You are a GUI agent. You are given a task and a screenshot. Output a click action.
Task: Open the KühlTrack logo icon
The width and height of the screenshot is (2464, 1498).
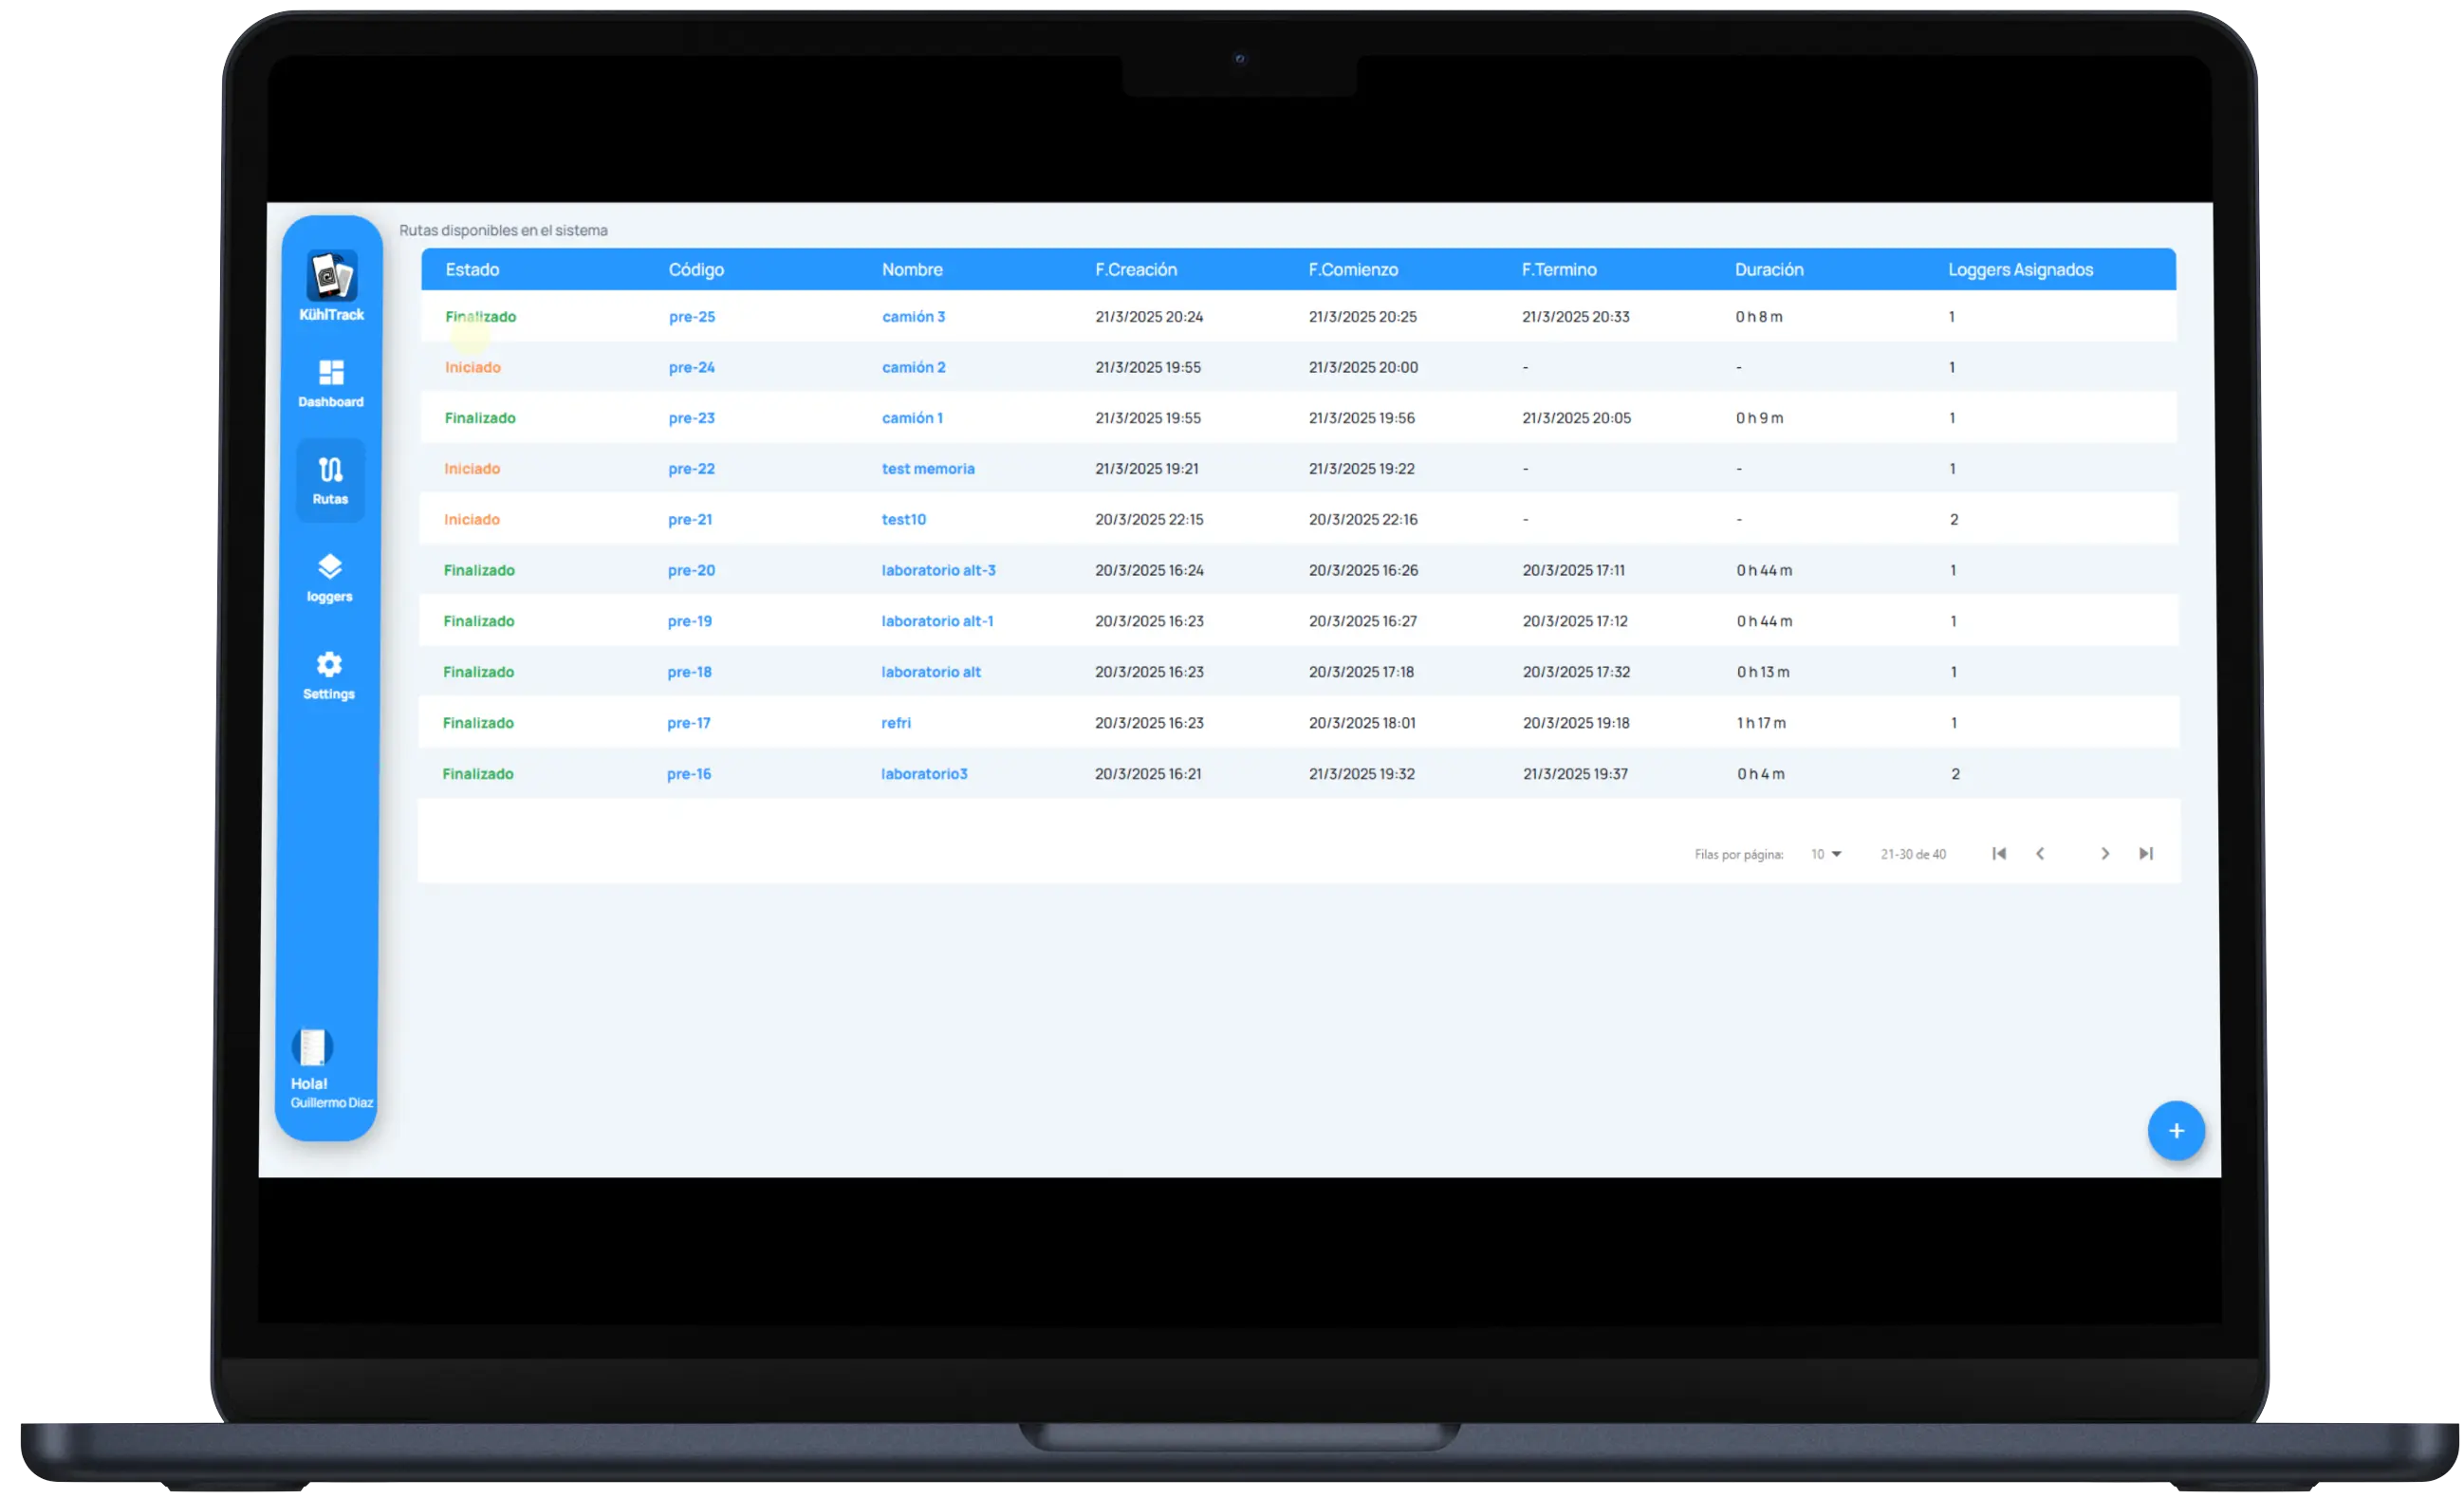(331, 276)
